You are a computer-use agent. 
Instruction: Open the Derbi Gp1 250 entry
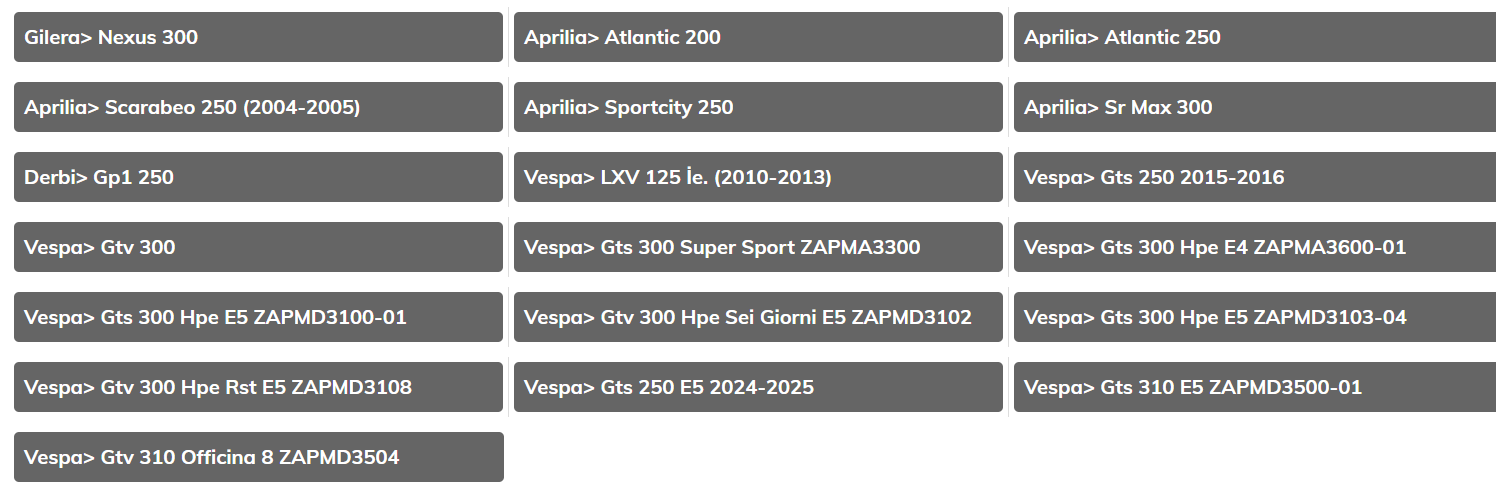coord(258,177)
